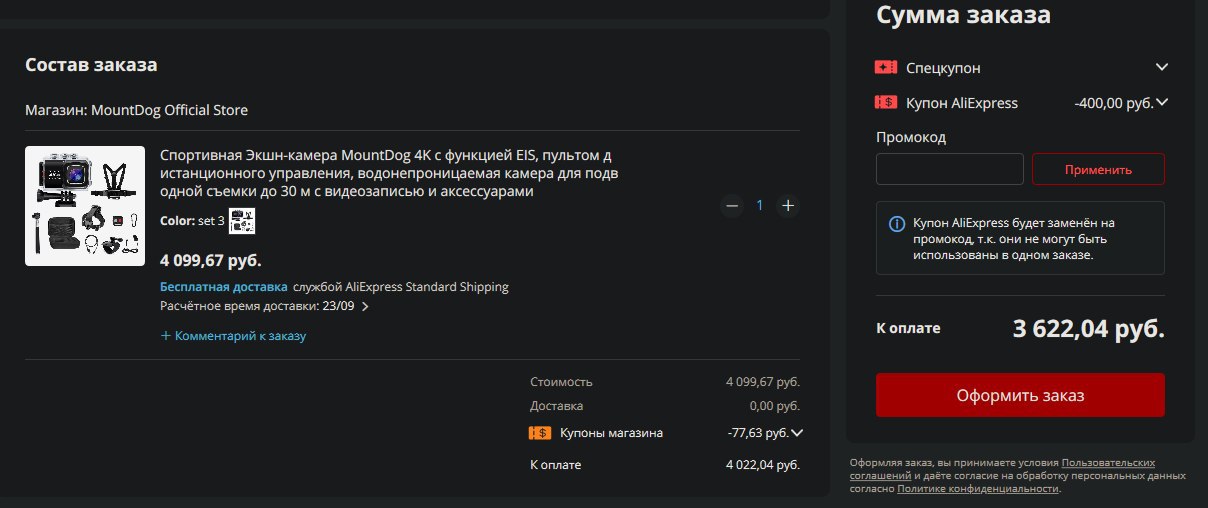Expand the Купон AliExpress -400,00 руб. dropdown

click(x=1162, y=102)
